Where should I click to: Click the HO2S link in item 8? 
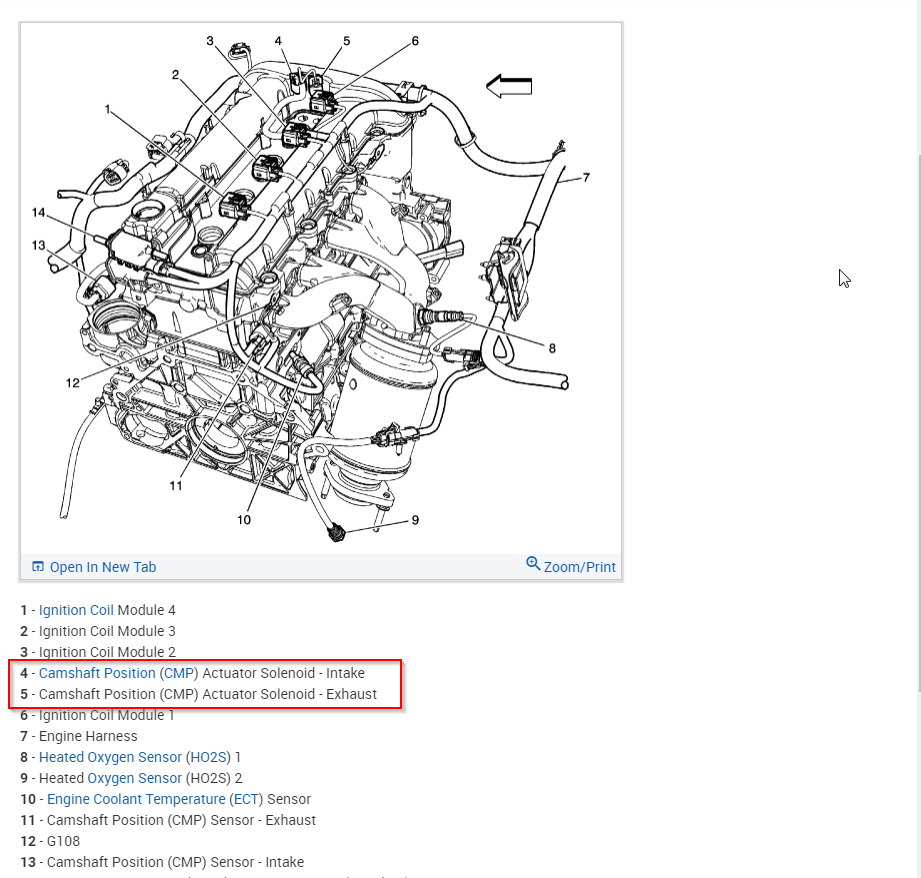pyautogui.click(x=209, y=757)
